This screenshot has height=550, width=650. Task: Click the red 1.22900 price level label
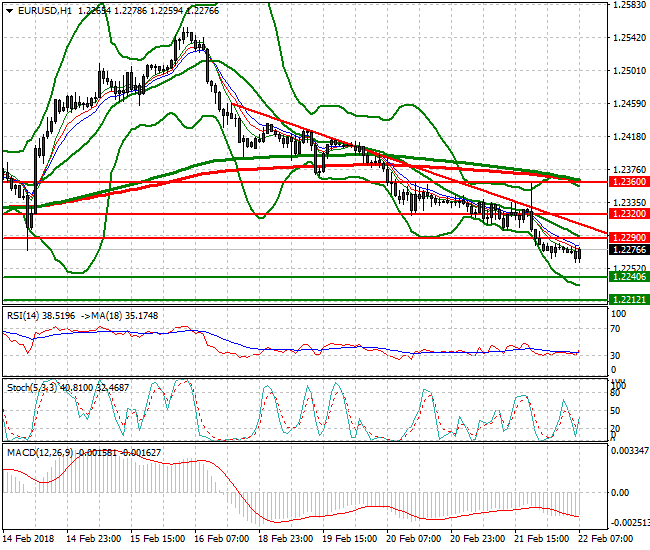tap(629, 237)
